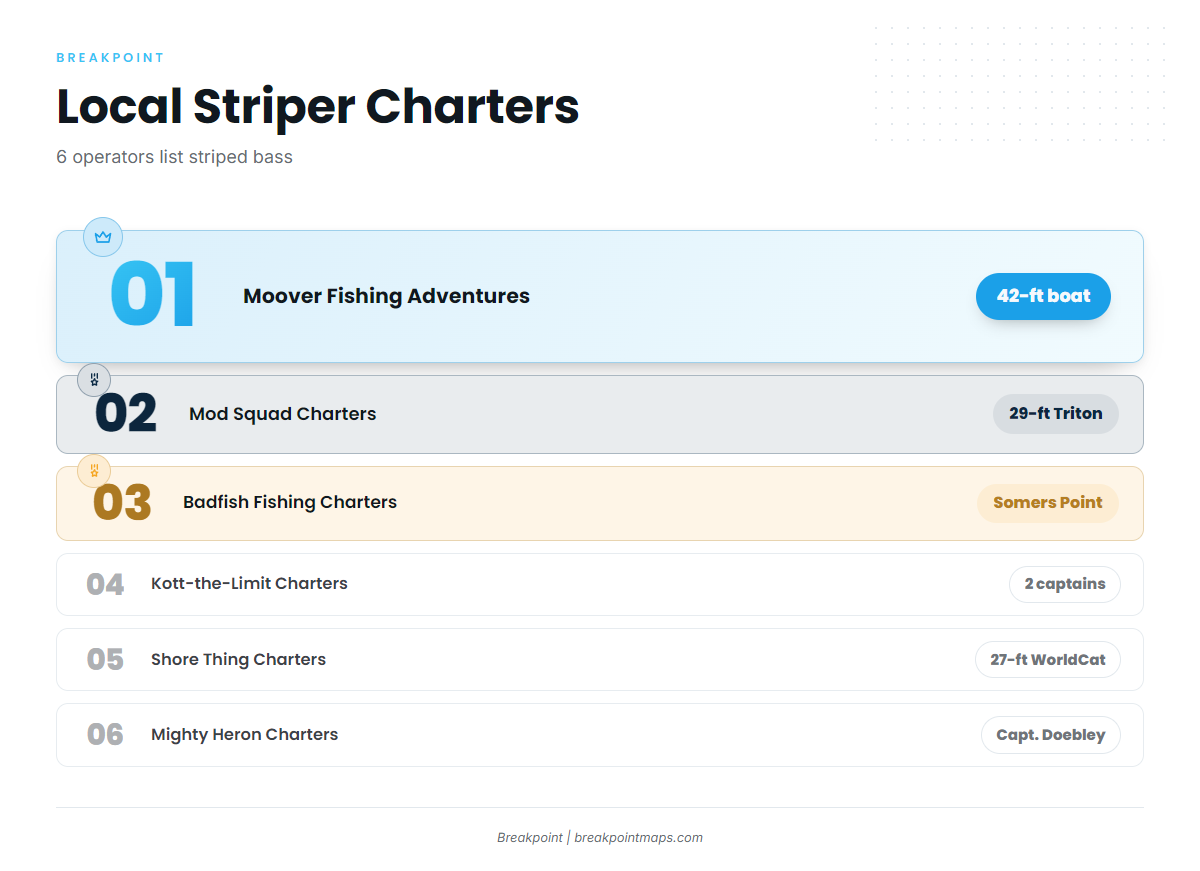The image size is (1200, 871).
Task: Click the large 01 rank number
Action: (x=153, y=295)
